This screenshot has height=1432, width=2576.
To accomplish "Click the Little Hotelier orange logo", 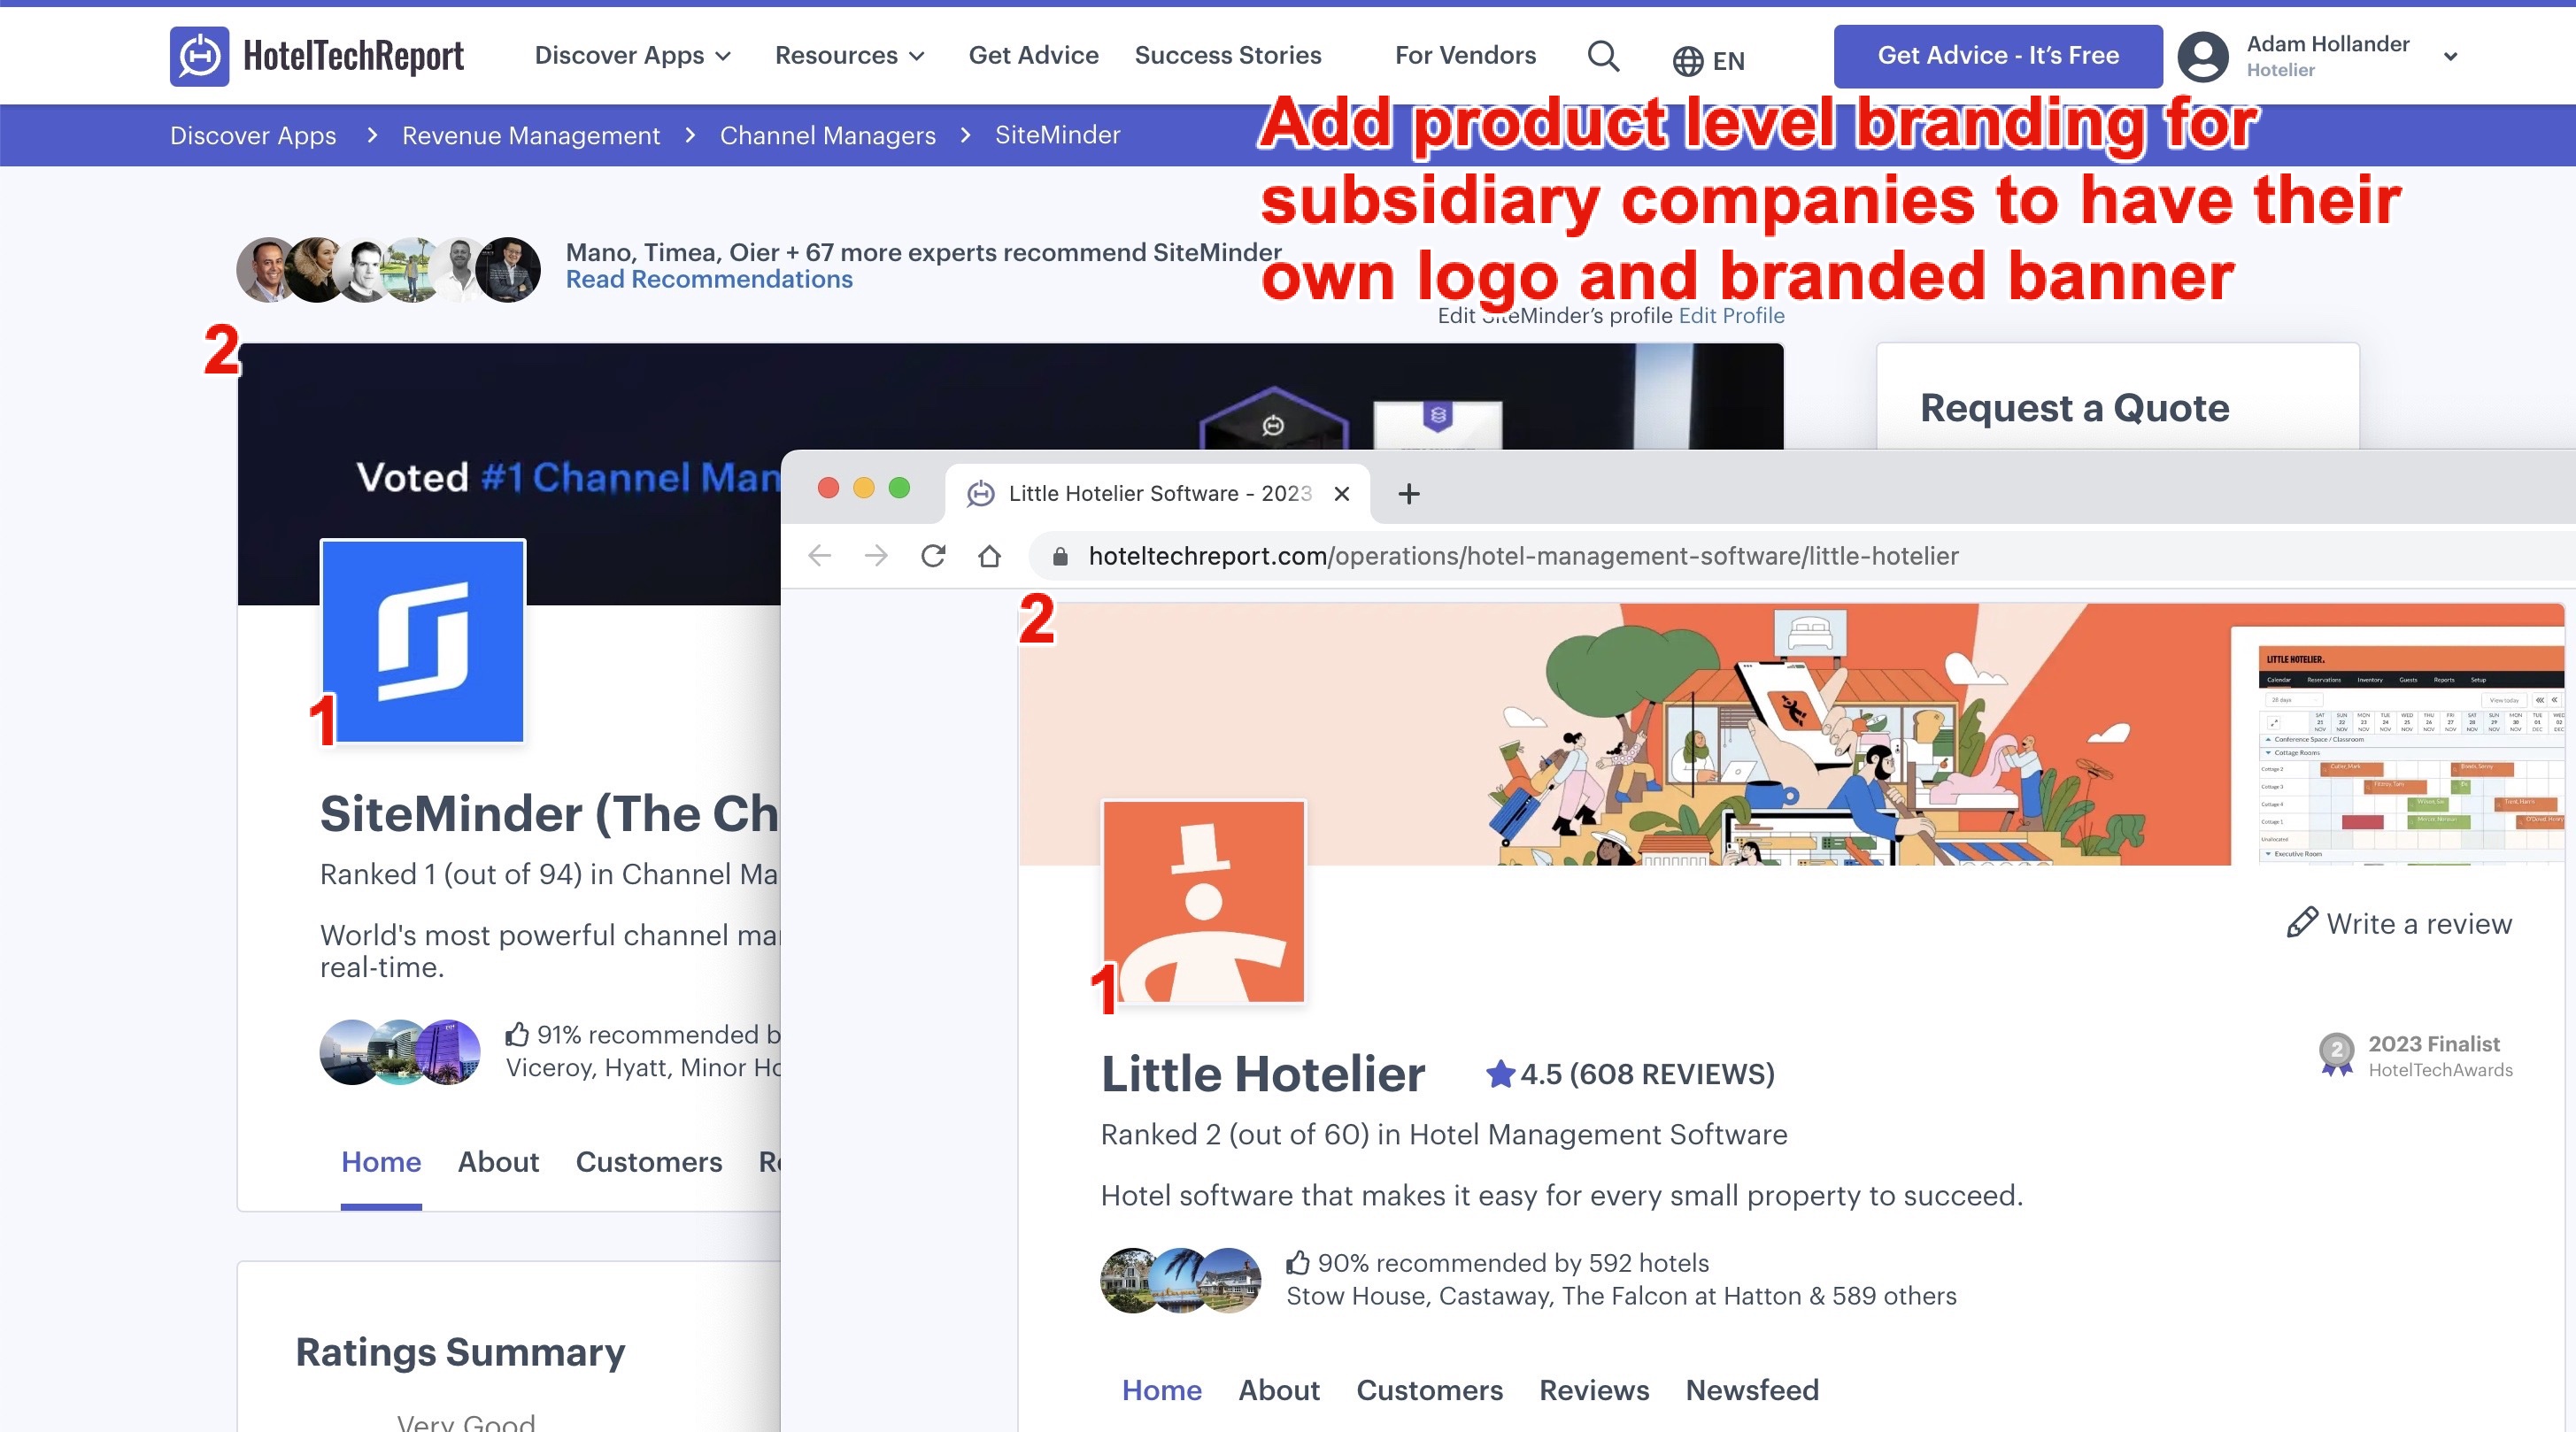I will pos(1203,901).
